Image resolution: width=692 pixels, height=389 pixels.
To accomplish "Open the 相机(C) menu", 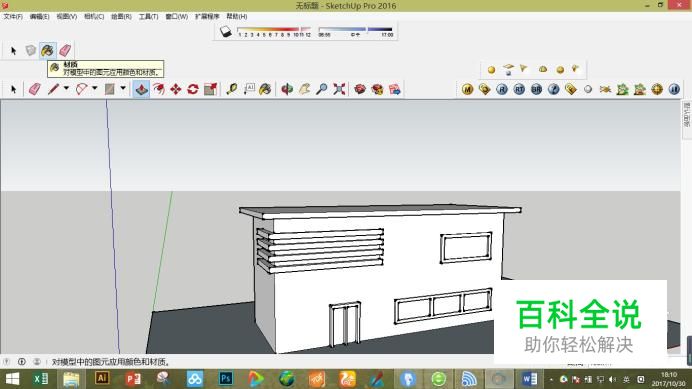I will pyautogui.click(x=94, y=16).
